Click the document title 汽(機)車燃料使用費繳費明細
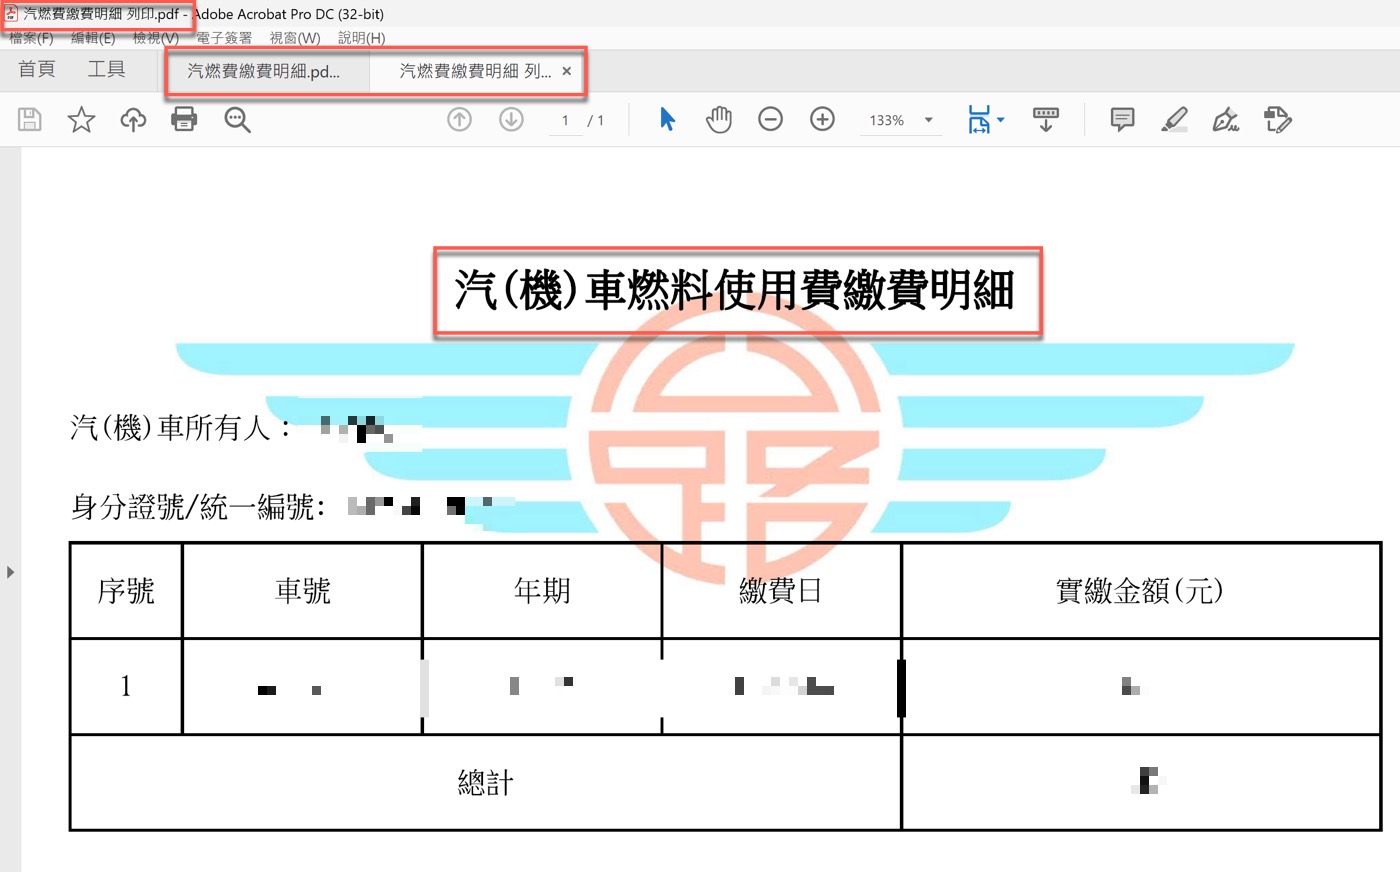This screenshot has width=1400, height=872. pos(736,290)
